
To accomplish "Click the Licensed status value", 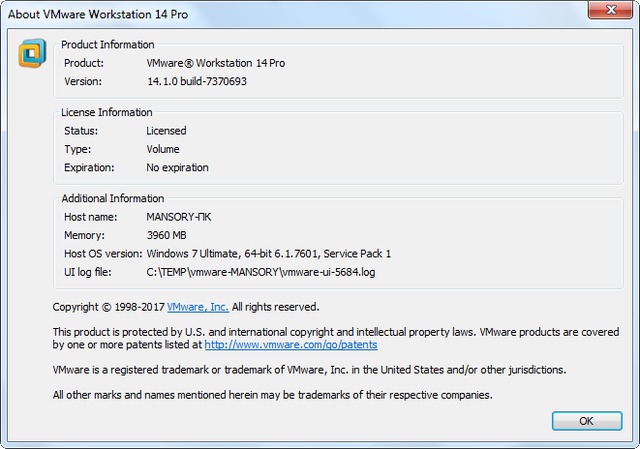I will (x=166, y=131).
